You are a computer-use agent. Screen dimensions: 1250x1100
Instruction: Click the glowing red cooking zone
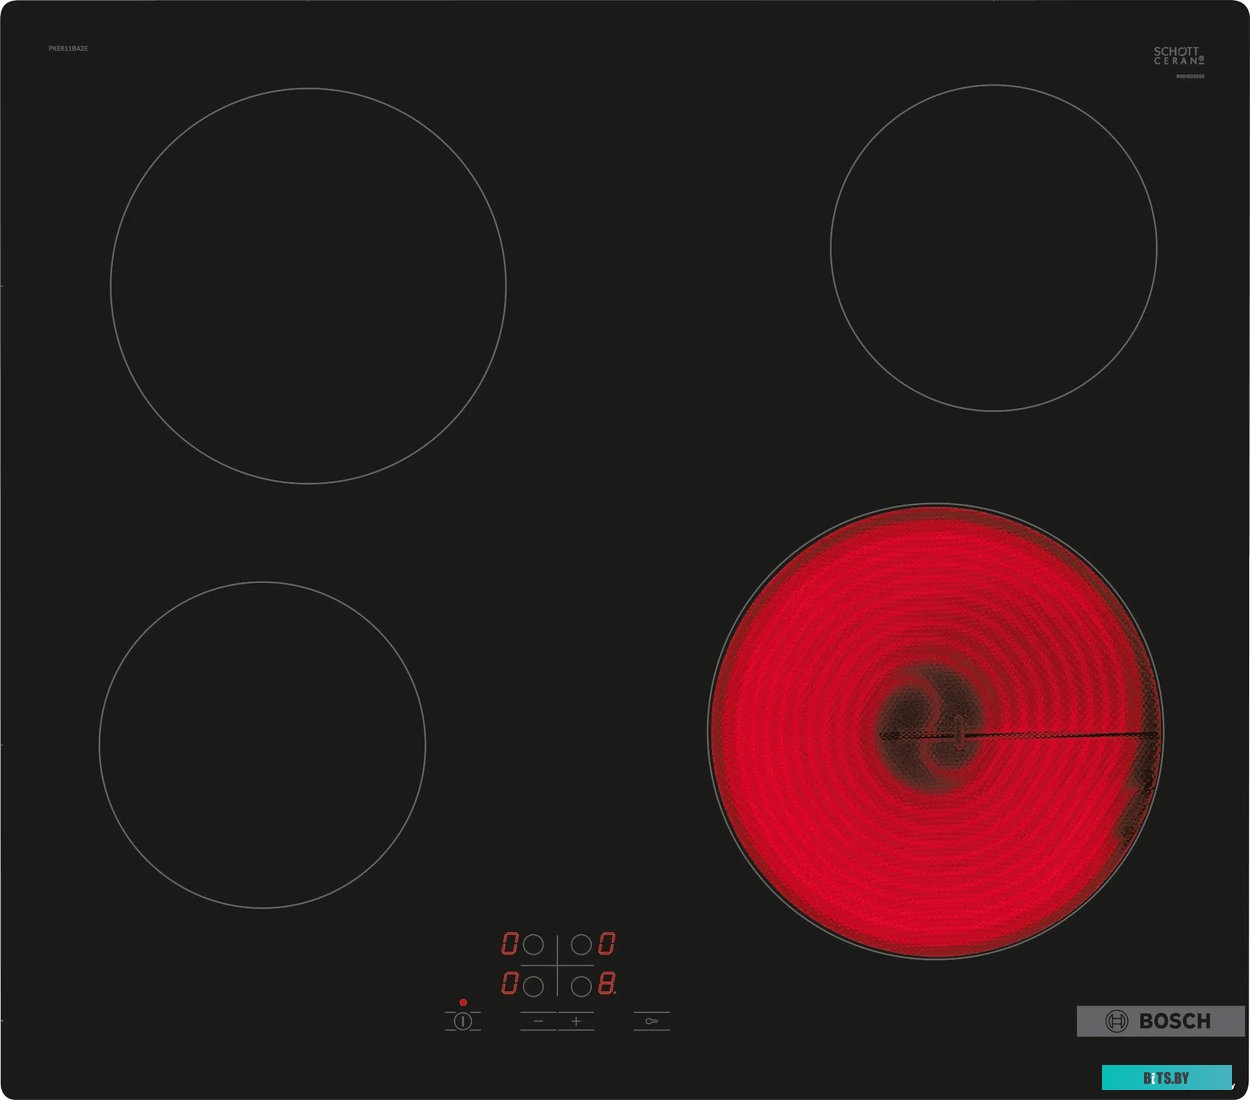(x=935, y=731)
